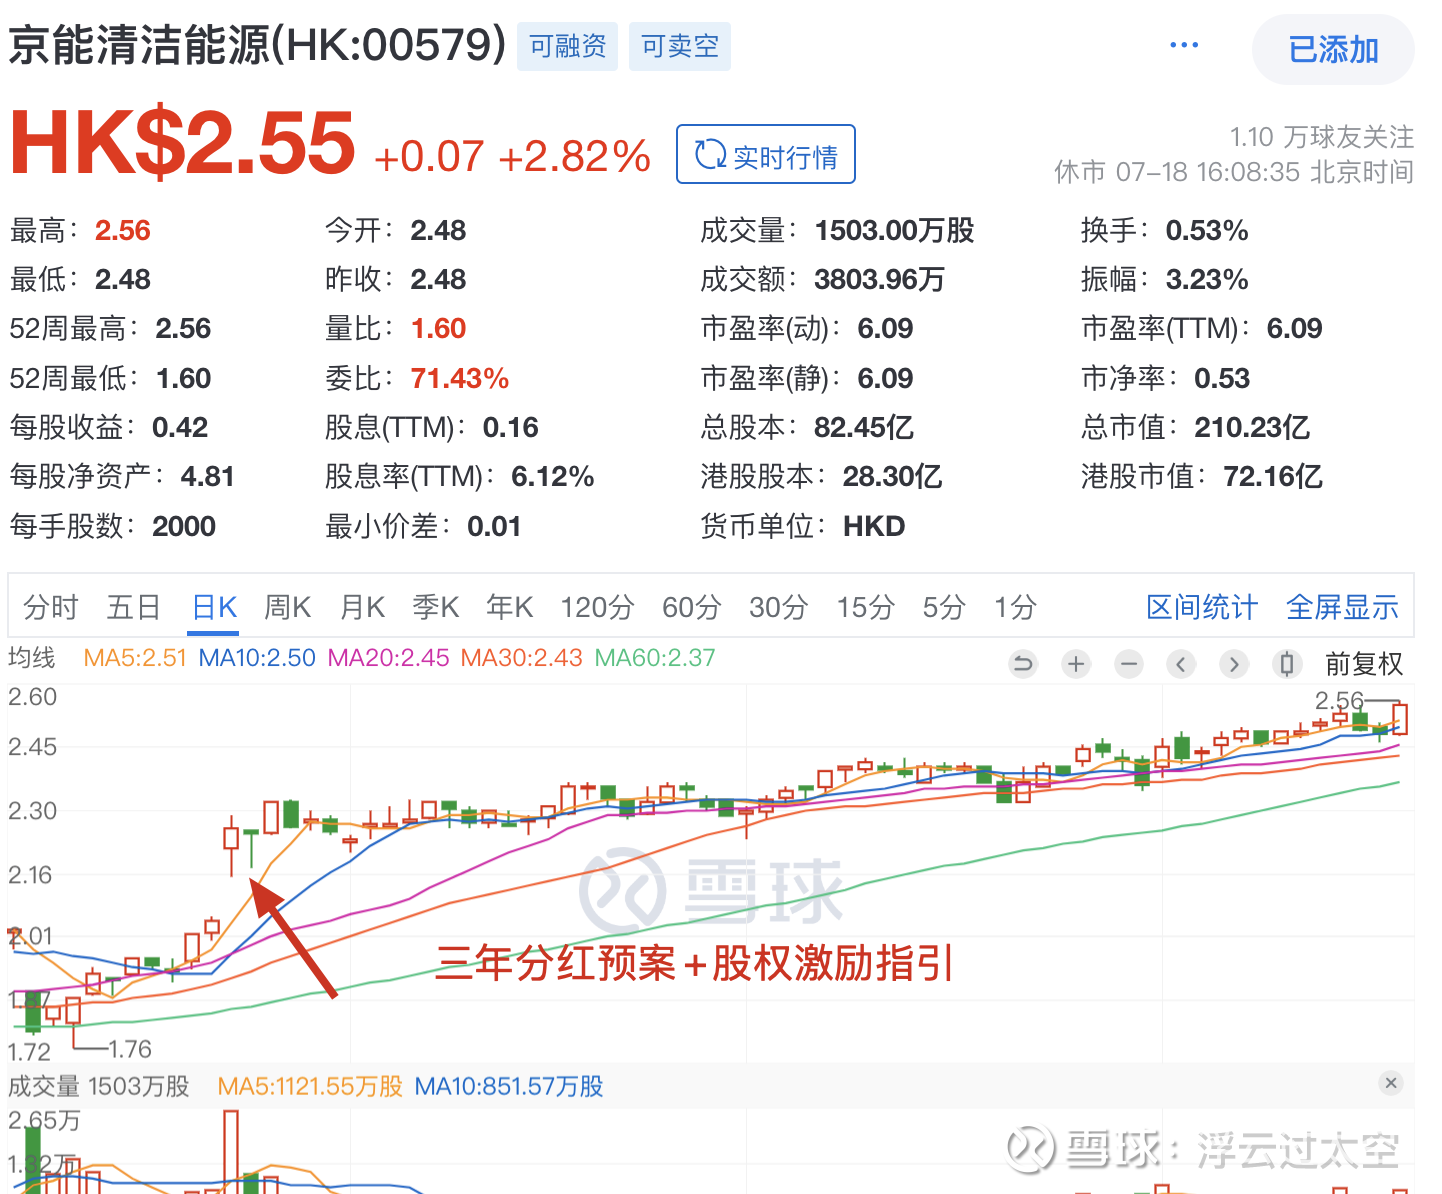Switch to the 分时 chart tab
The width and height of the screenshot is (1442, 1194).
click(x=51, y=607)
